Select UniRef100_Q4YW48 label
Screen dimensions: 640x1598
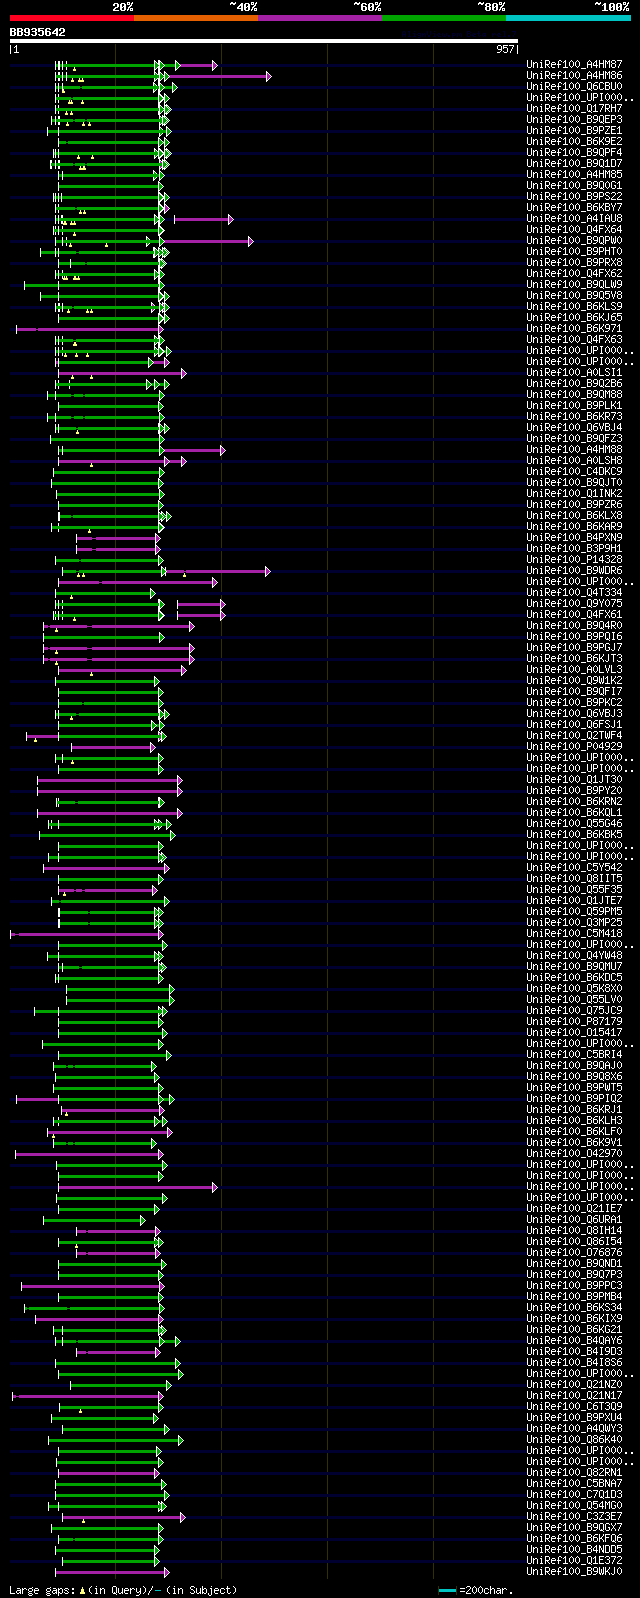pos(574,956)
